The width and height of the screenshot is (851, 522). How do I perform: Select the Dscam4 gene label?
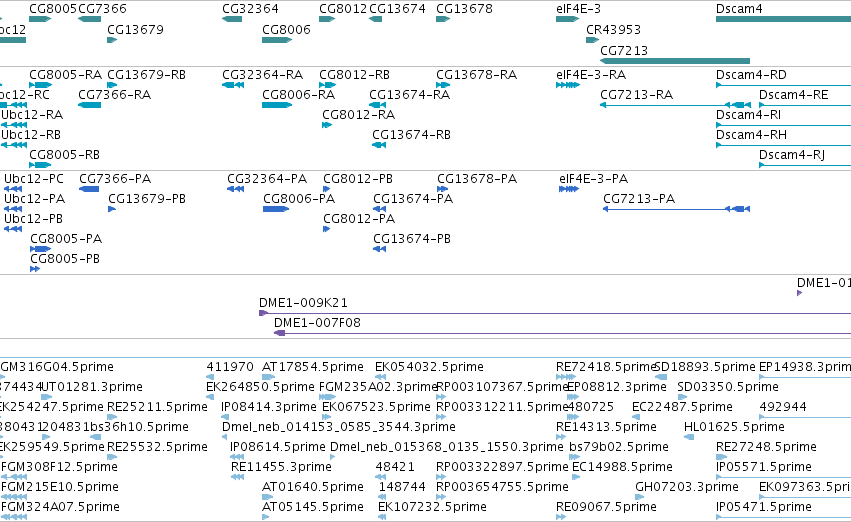click(x=739, y=9)
